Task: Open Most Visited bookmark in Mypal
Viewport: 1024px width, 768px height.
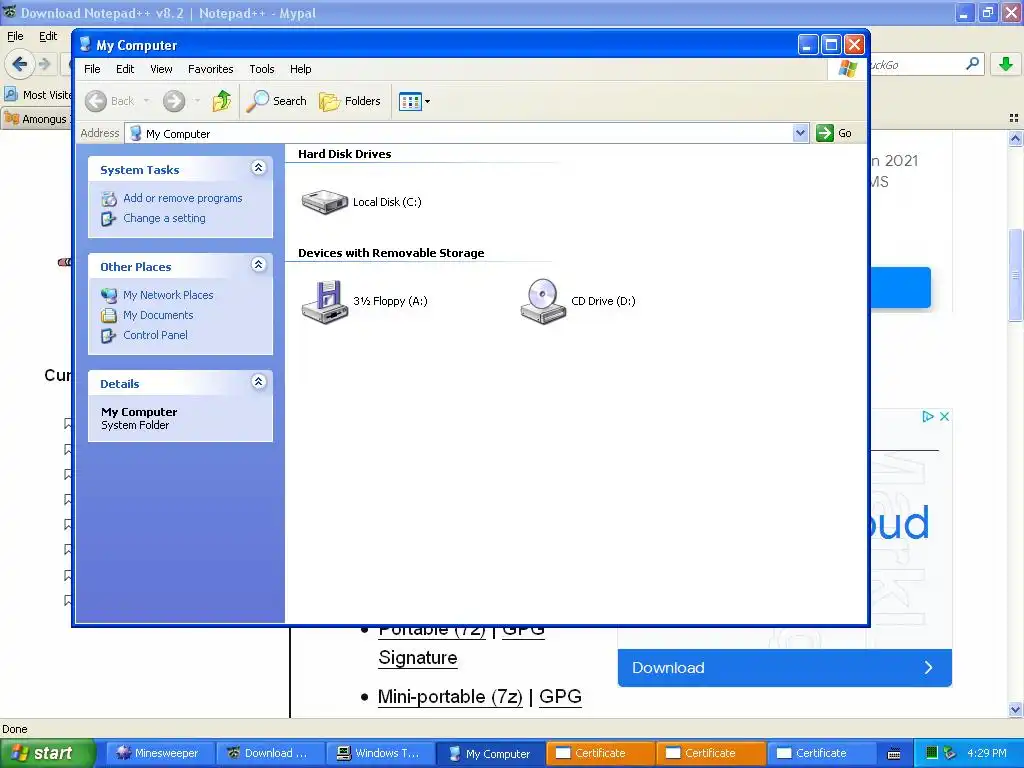Action: click(39, 95)
